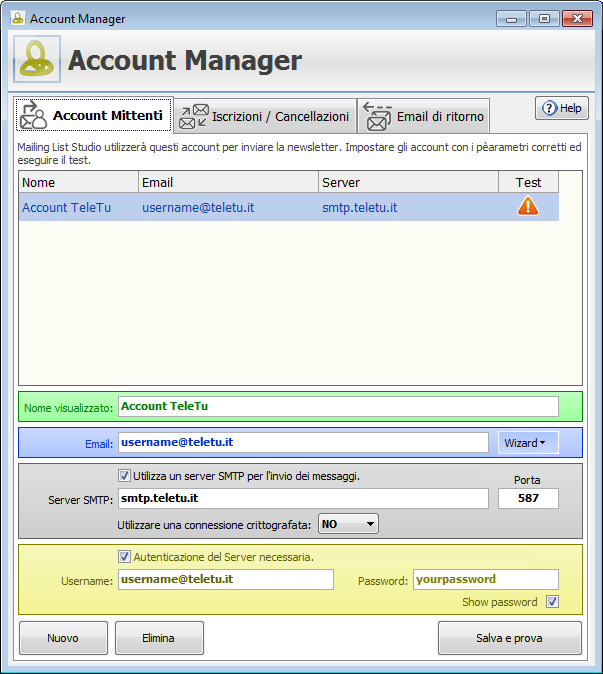Click the warning test icon for Account TeleTu
This screenshot has height=674, width=603.
click(528, 207)
